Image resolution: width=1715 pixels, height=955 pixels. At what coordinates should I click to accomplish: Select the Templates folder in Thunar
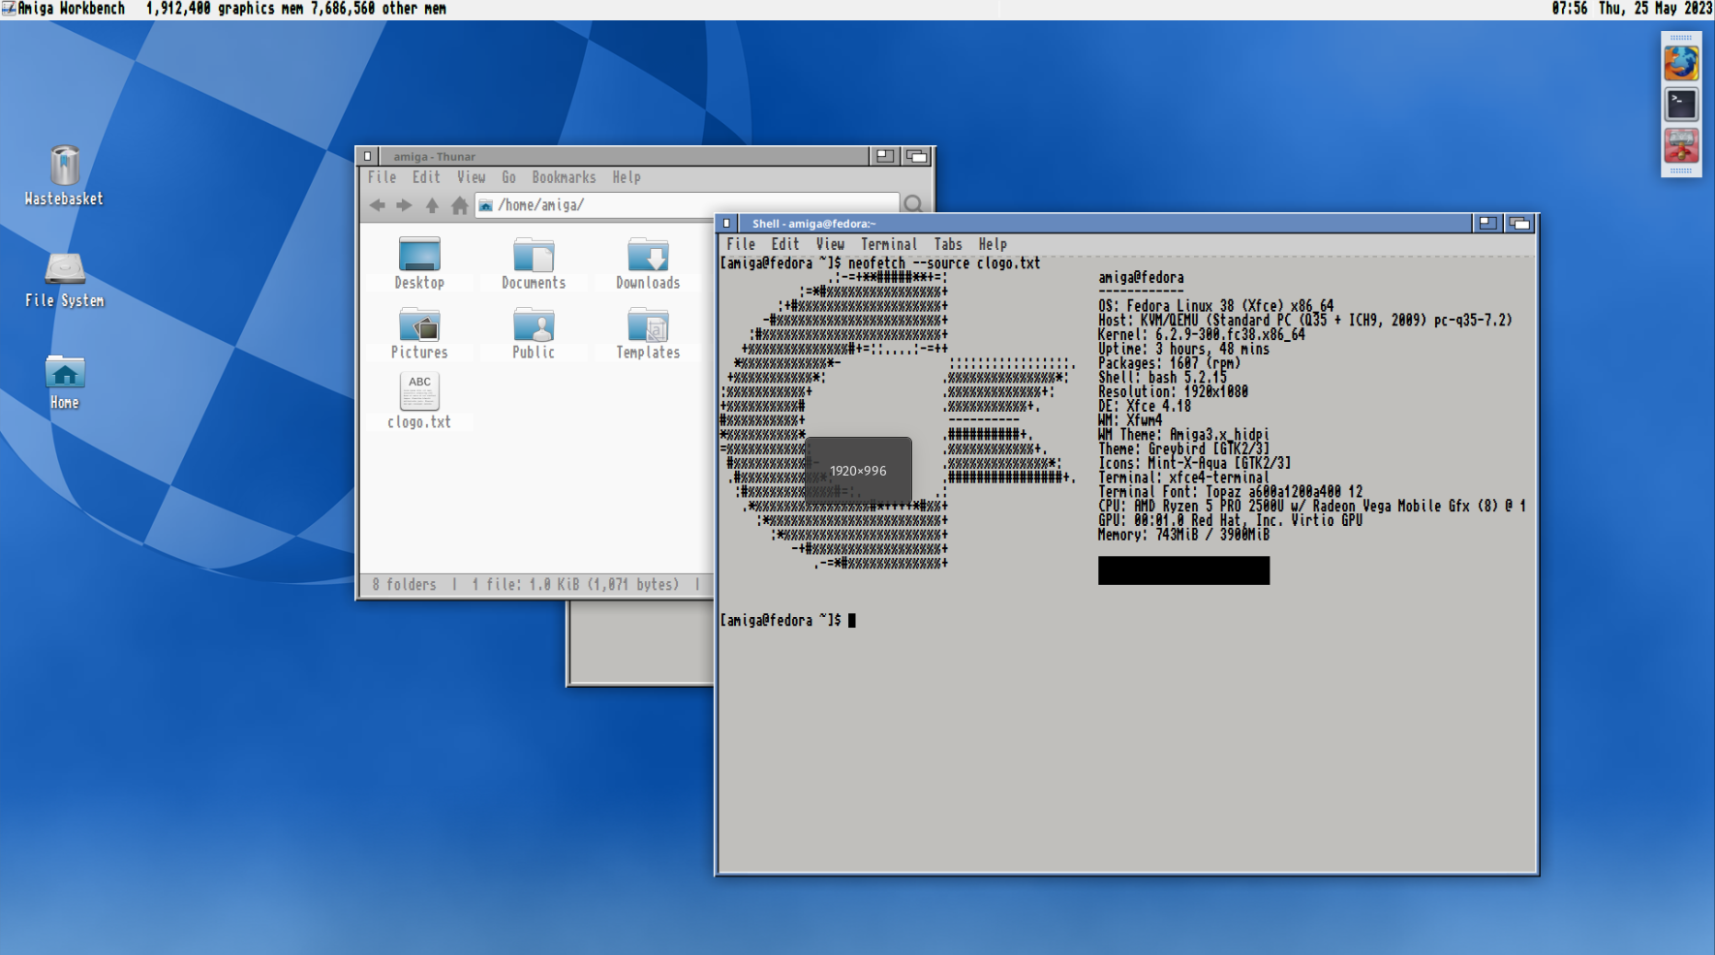(648, 333)
